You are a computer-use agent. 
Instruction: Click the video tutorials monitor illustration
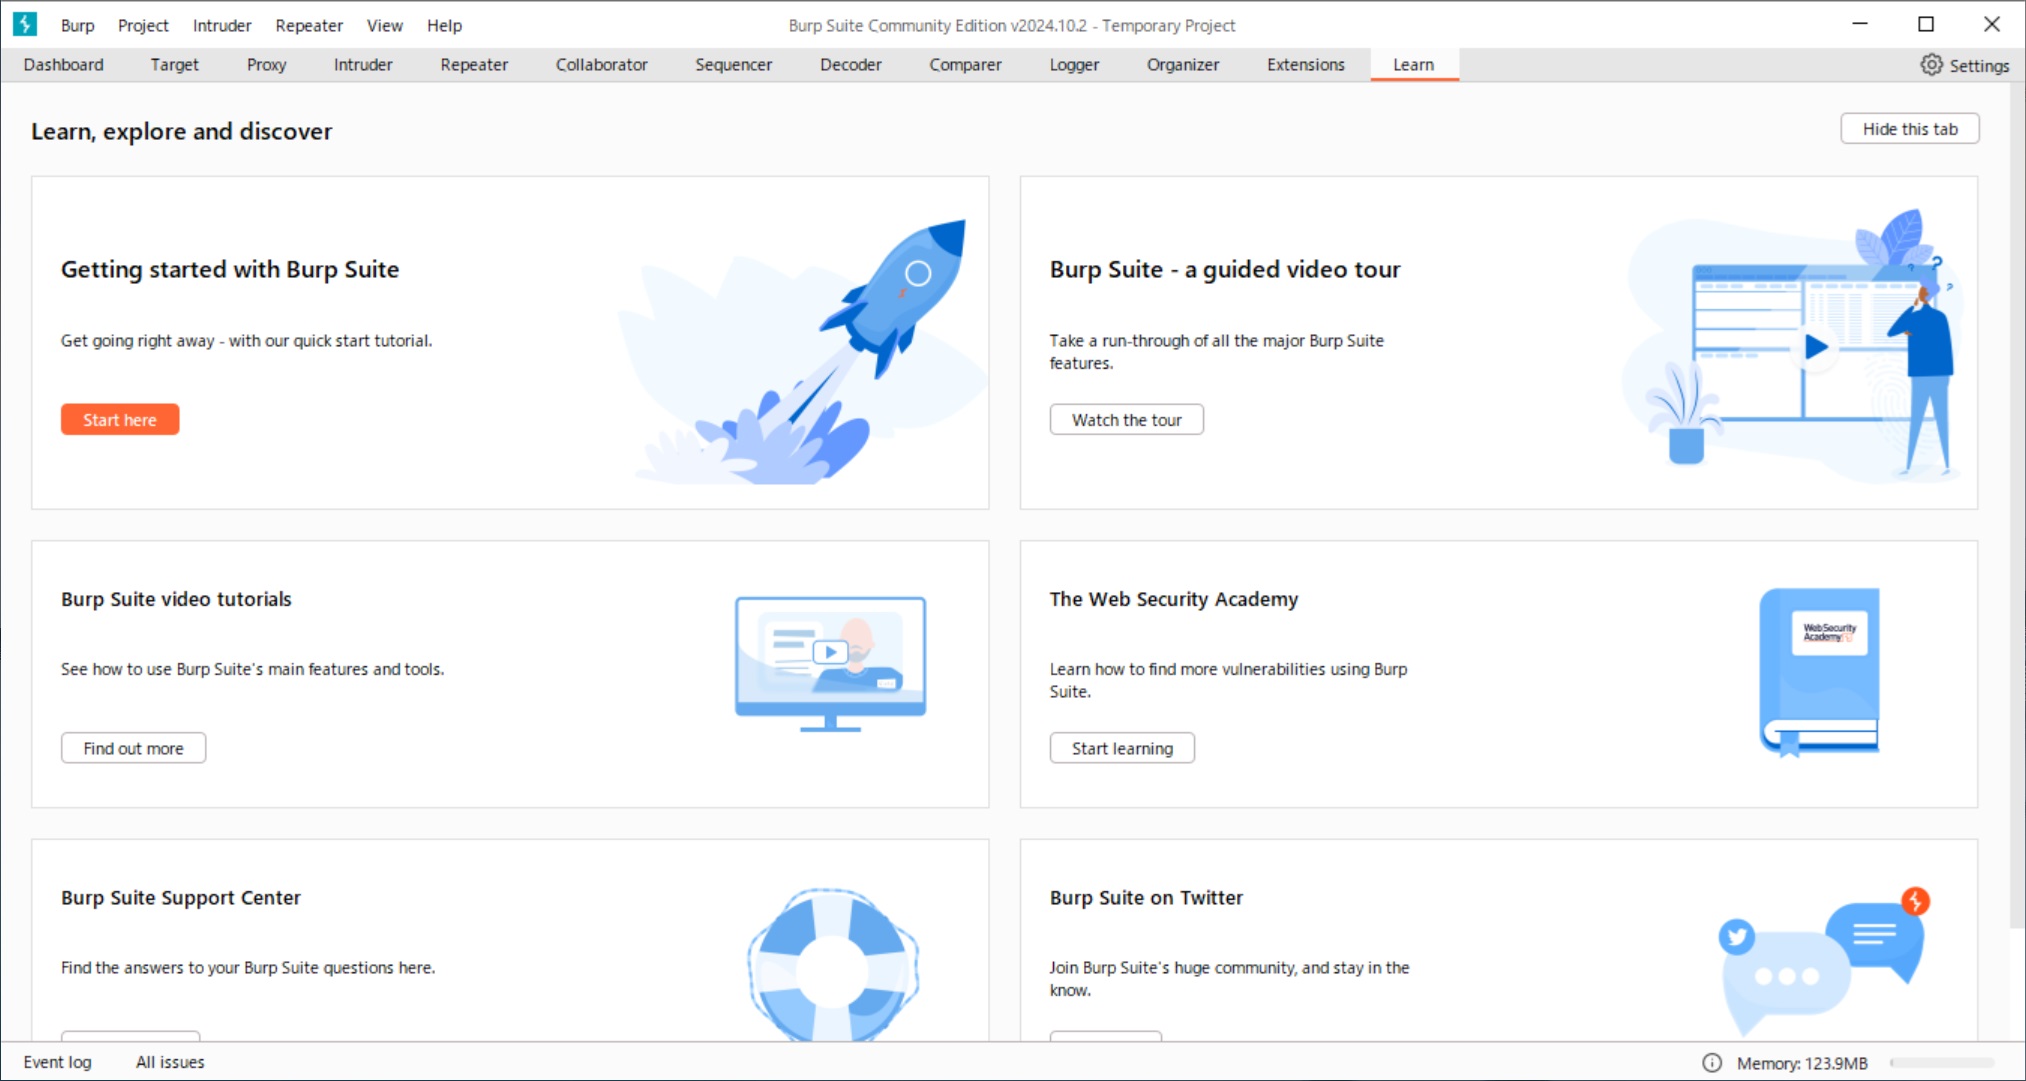pyautogui.click(x=830, y=663)
